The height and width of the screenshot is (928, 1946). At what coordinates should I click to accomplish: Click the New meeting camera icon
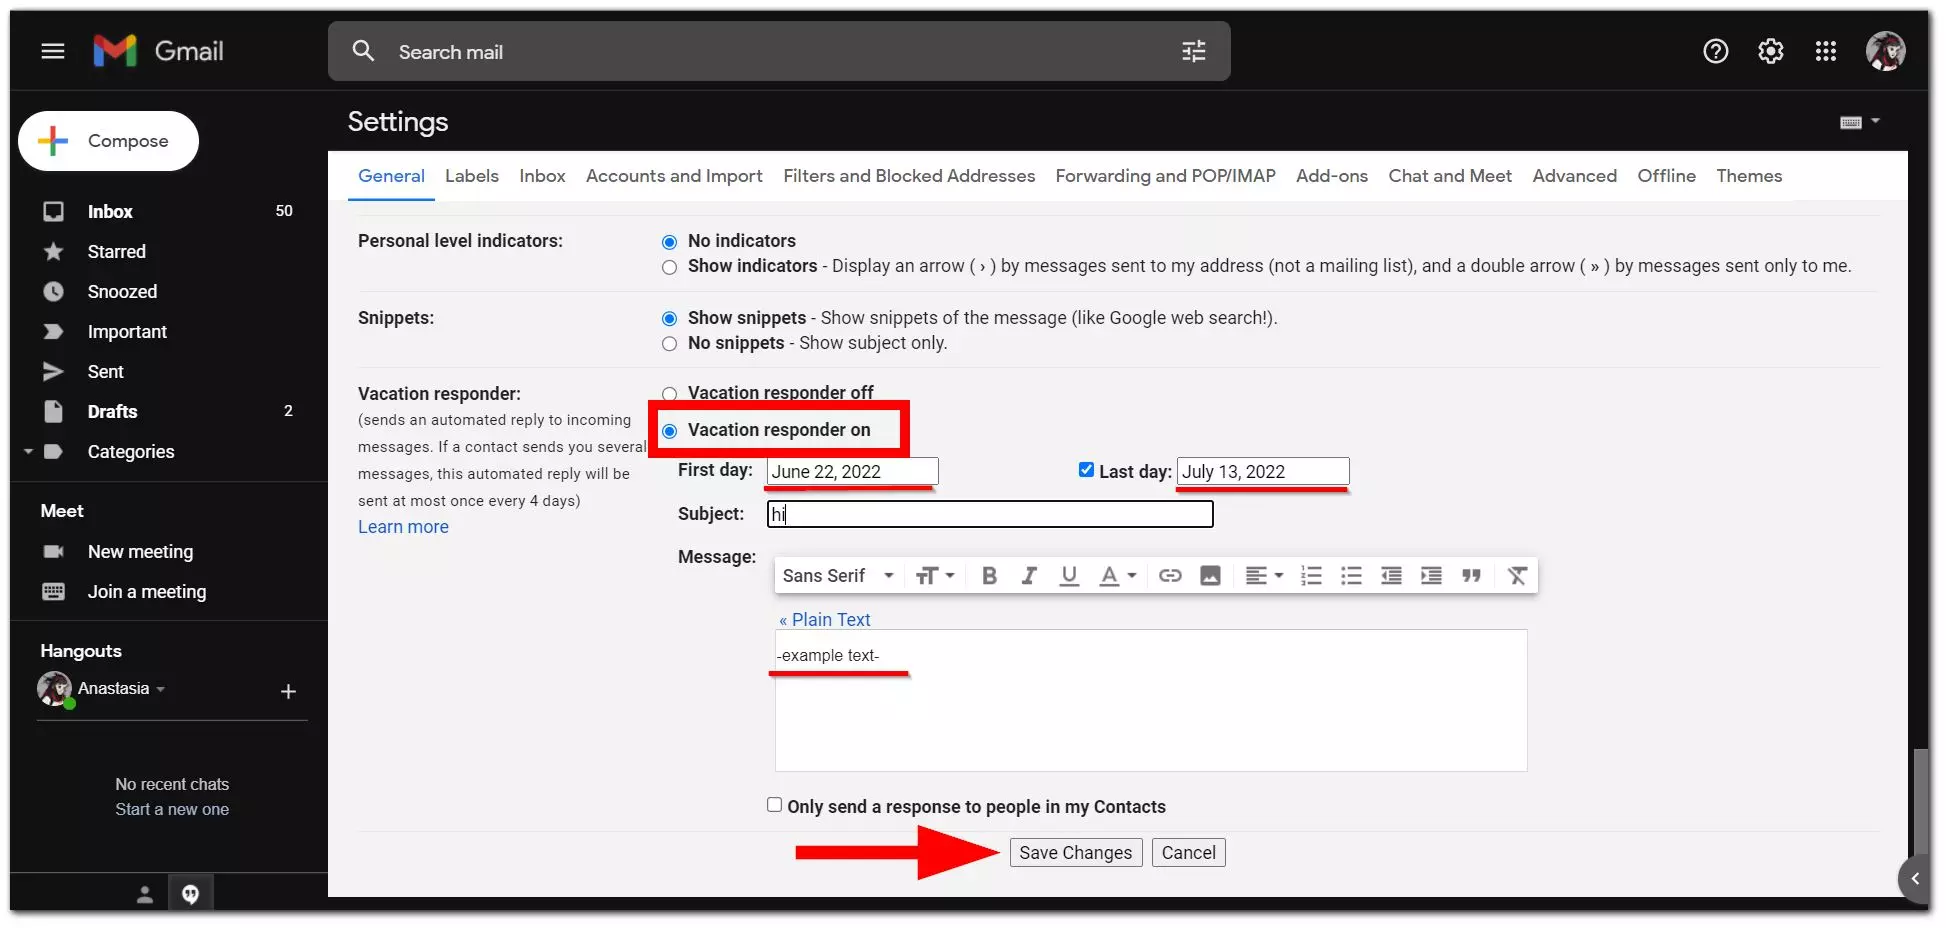click(54, 552)
